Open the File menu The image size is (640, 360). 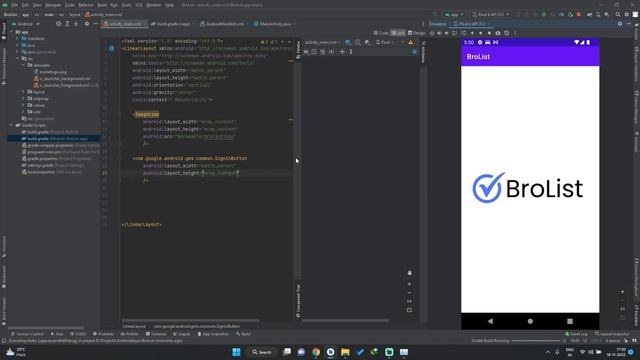tap(14, 5)
